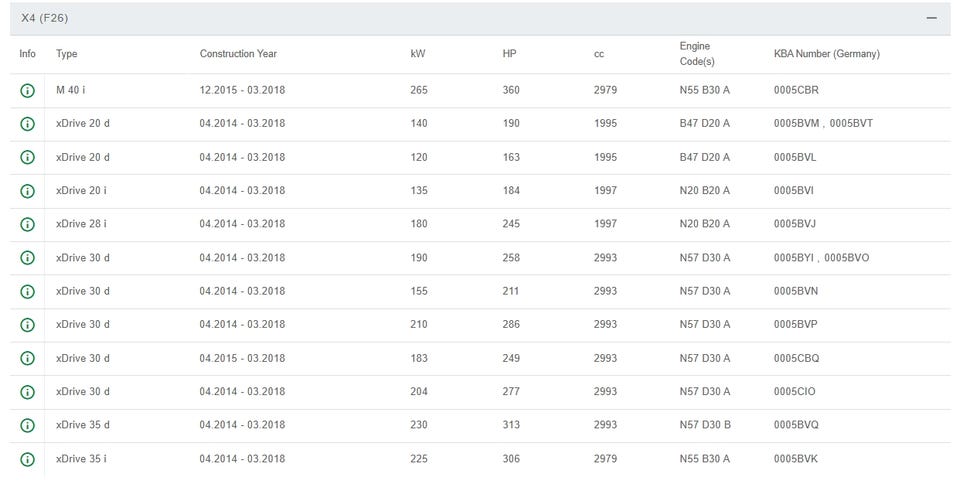This screenshot has height=484, width=960.
Task: Select the xDrive 28 i type cell
Action: (x=81, y=224)
